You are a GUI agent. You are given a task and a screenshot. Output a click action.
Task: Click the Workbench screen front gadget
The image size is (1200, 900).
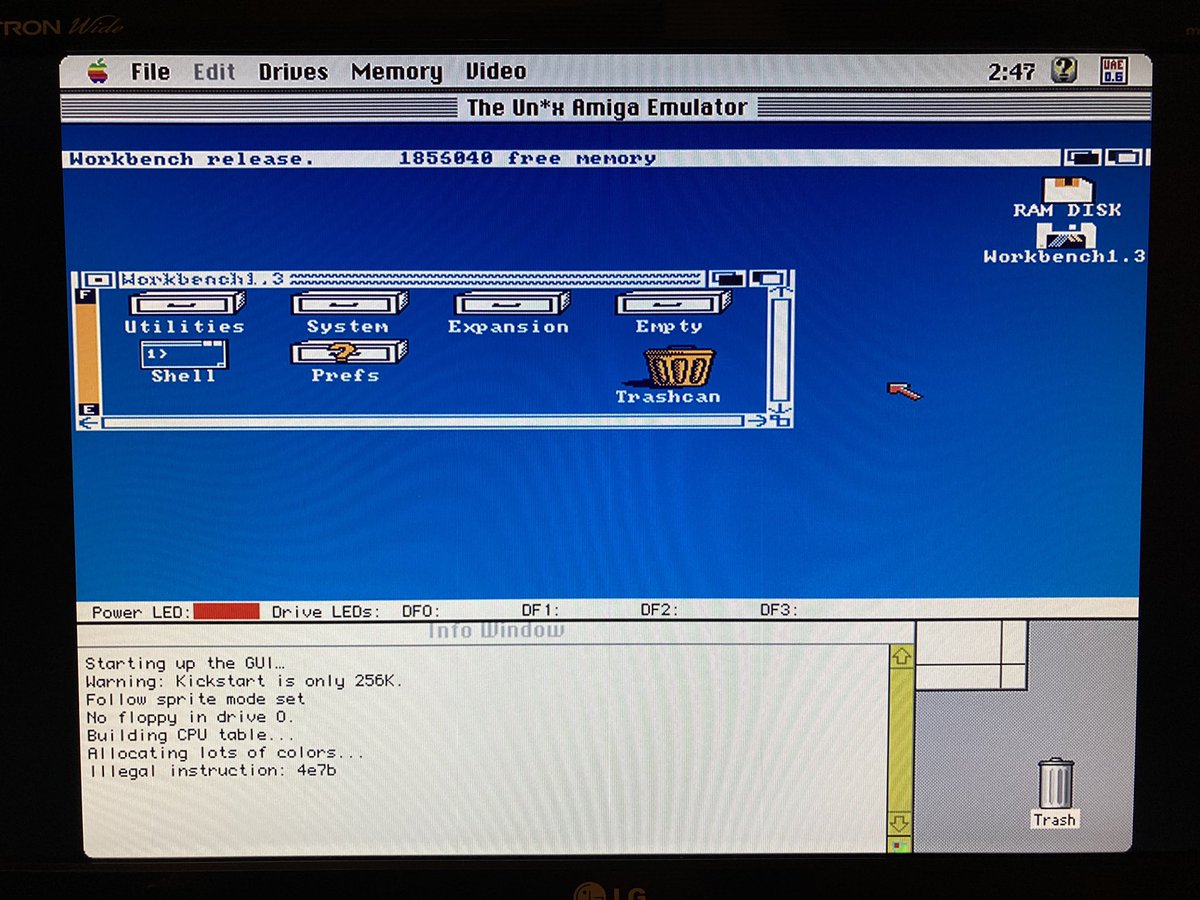click(x=1124, y=158)
